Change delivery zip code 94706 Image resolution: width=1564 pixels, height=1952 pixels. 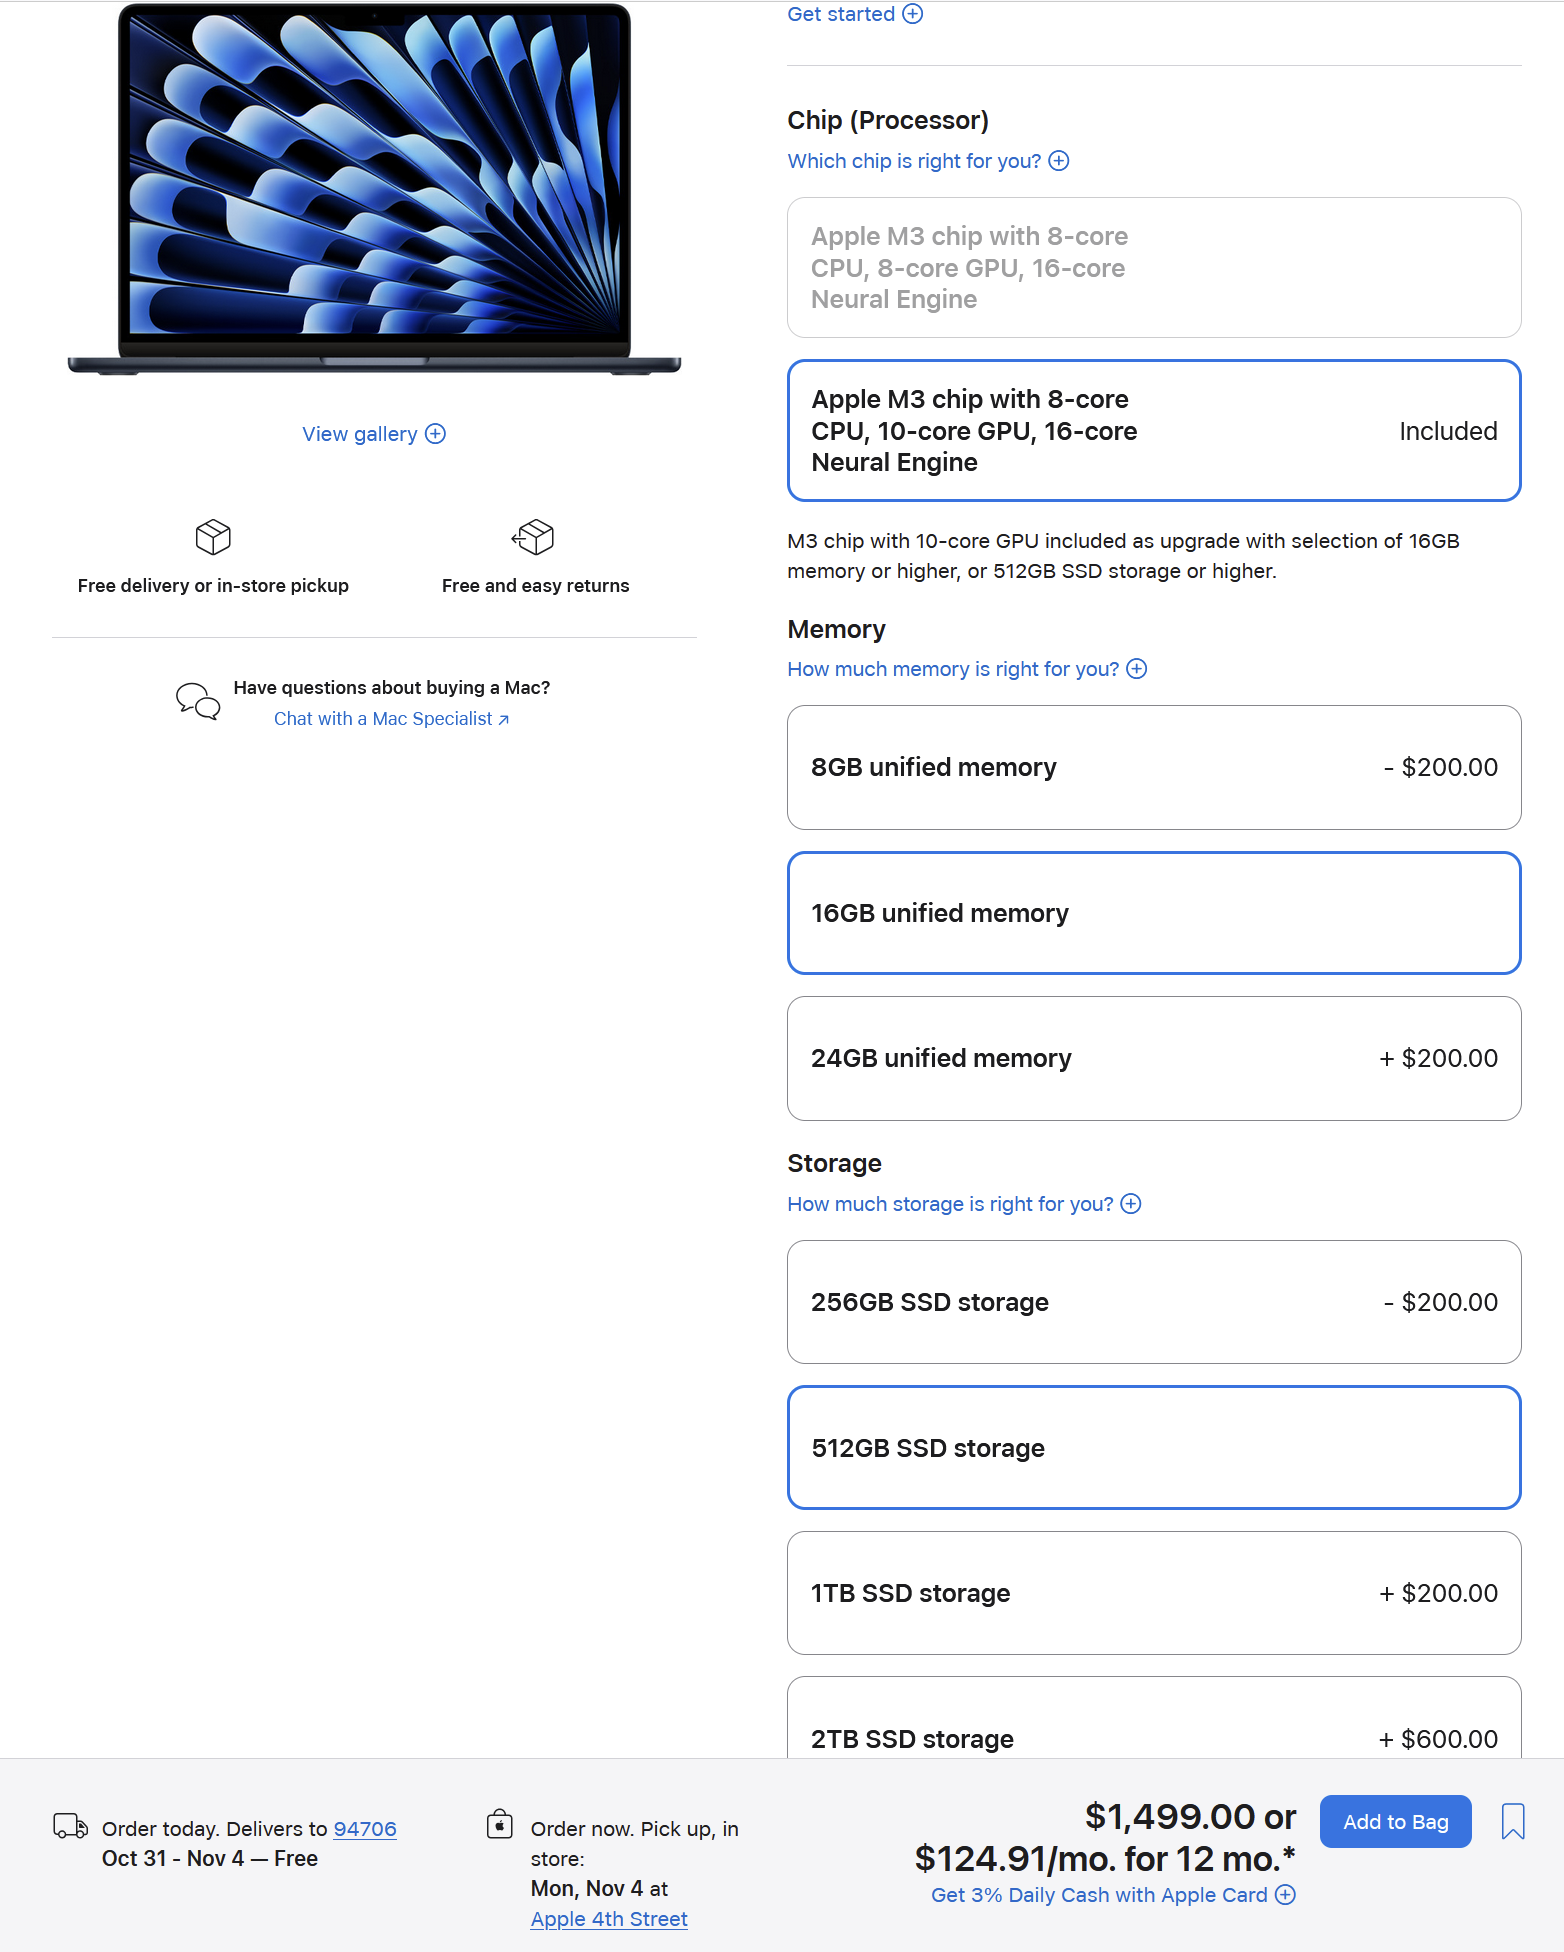click(365, 1829)
